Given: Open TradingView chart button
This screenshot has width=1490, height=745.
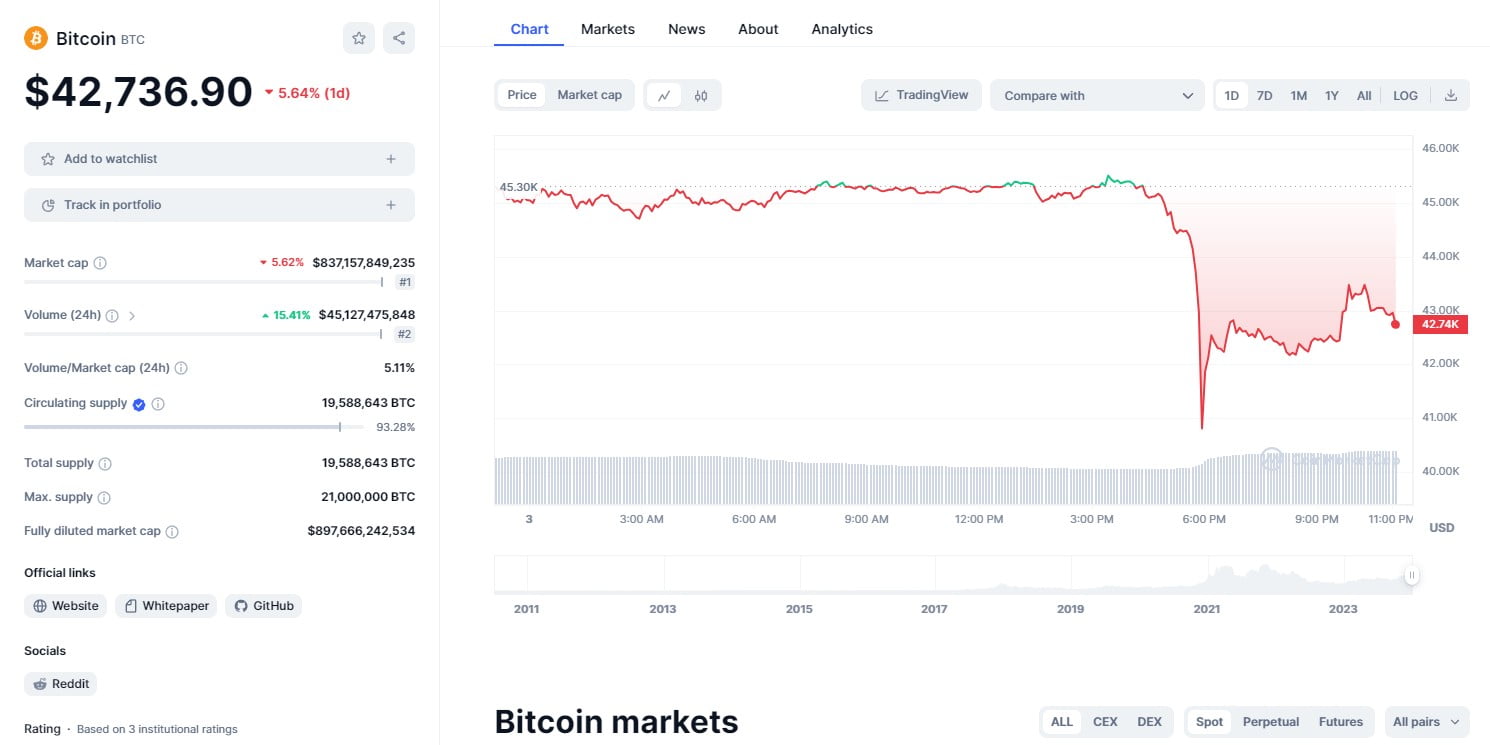Looking at the screenshot, I should pos(921,95).
